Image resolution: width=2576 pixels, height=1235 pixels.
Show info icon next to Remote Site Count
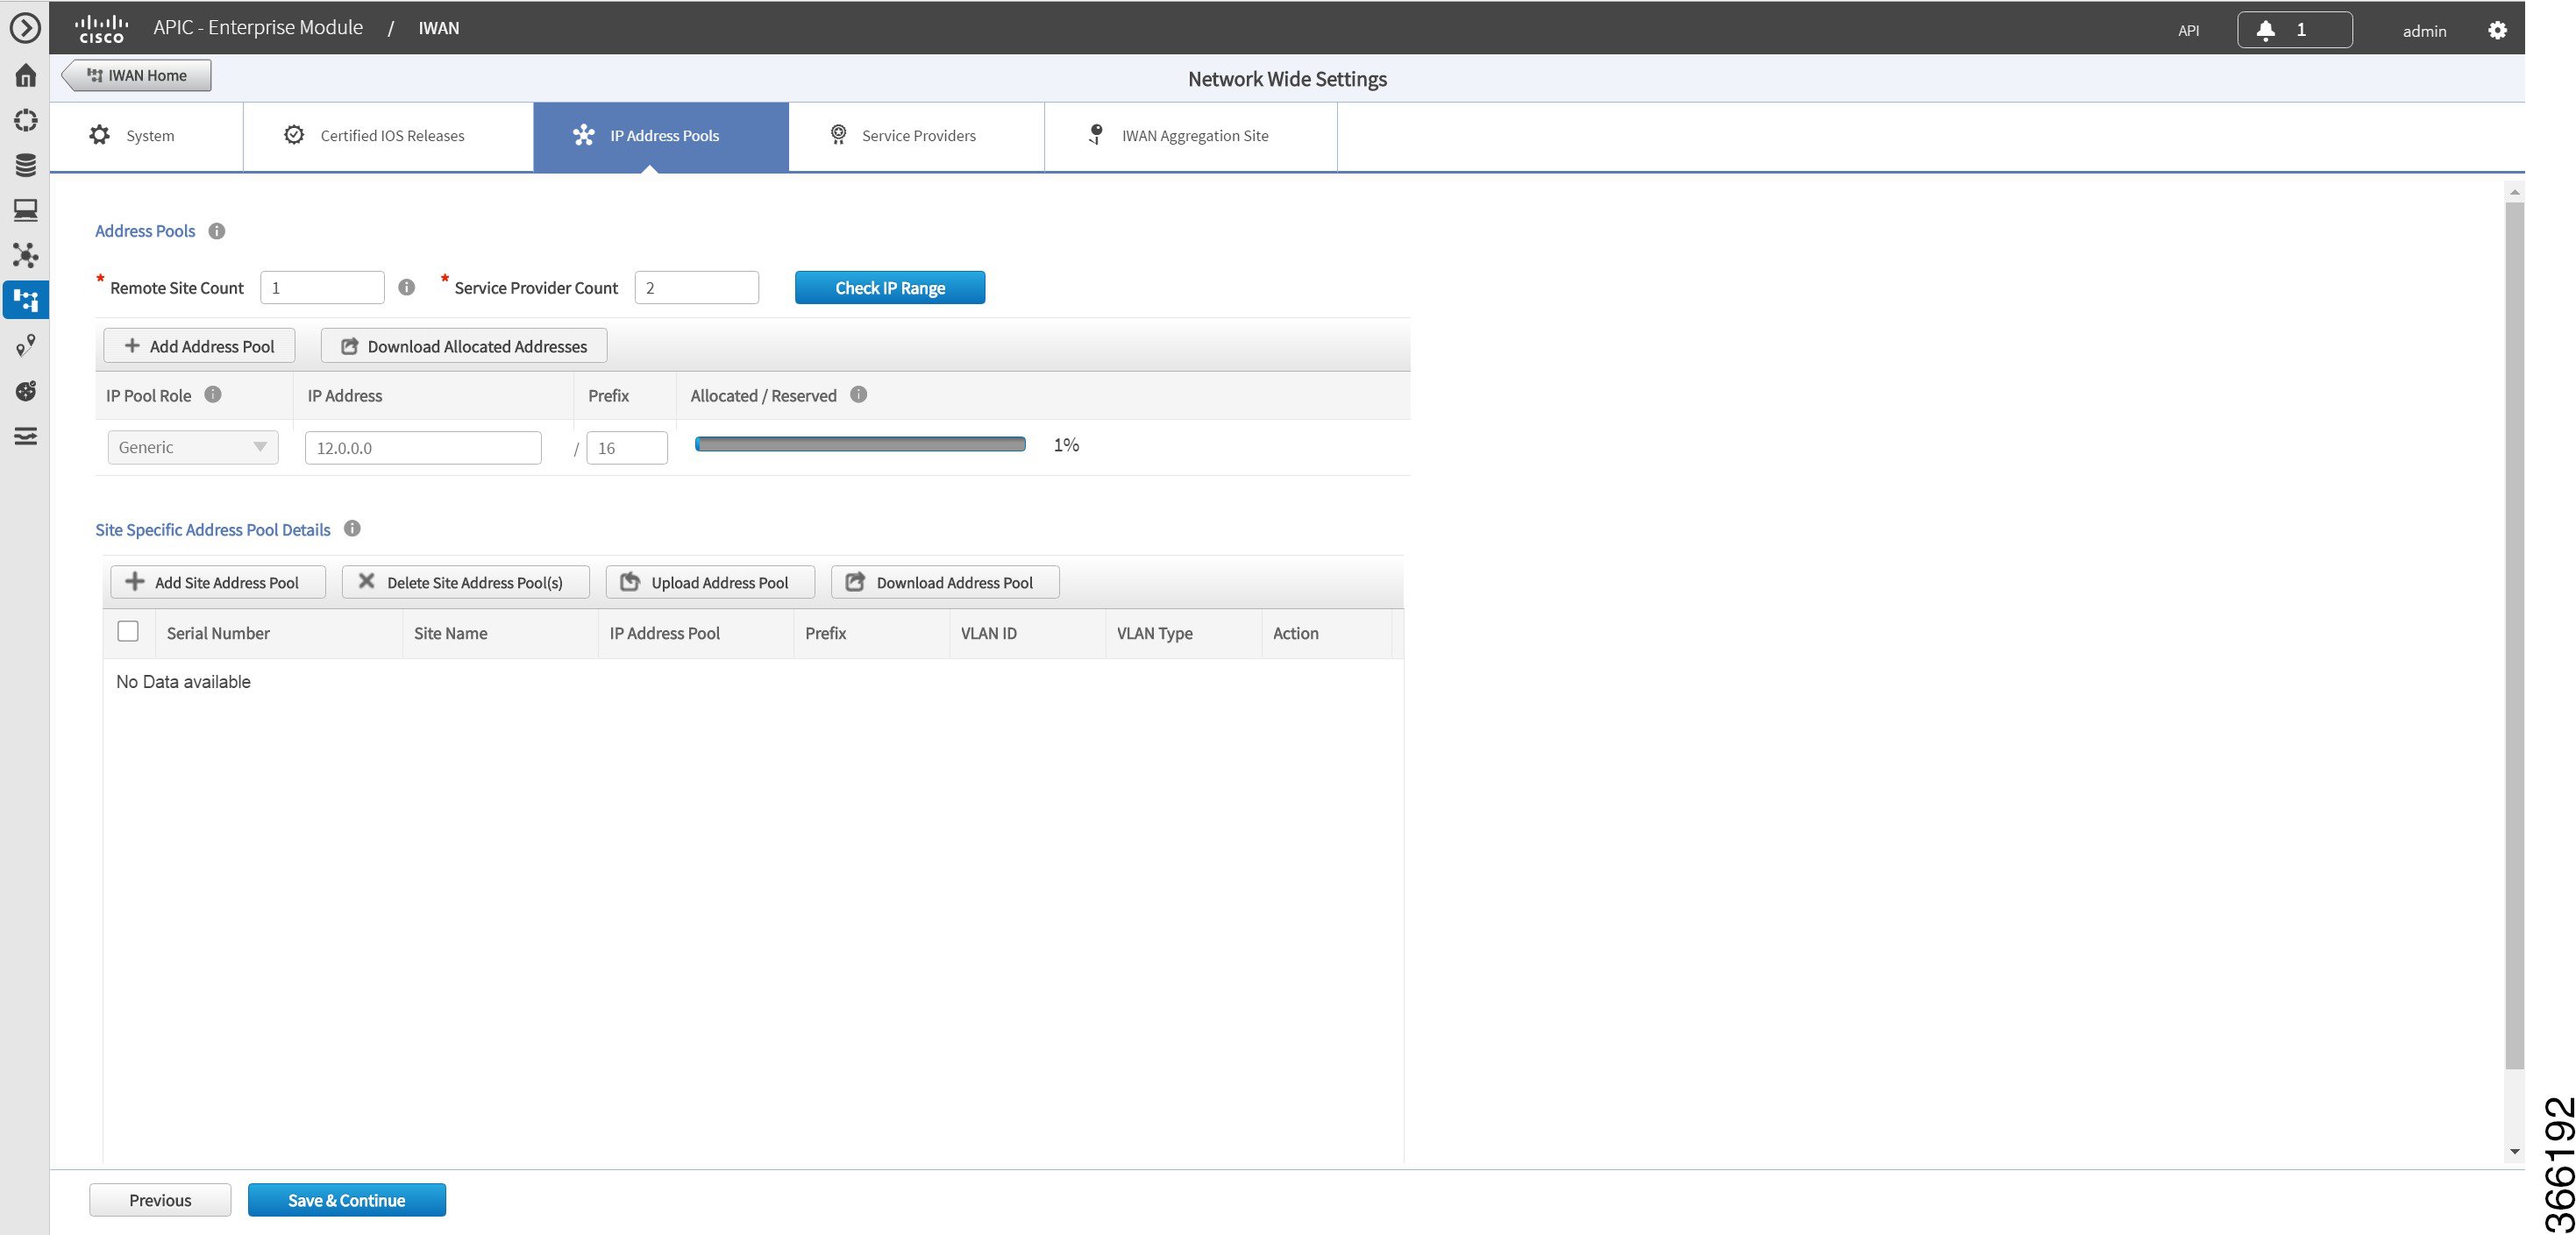point(406,287)
